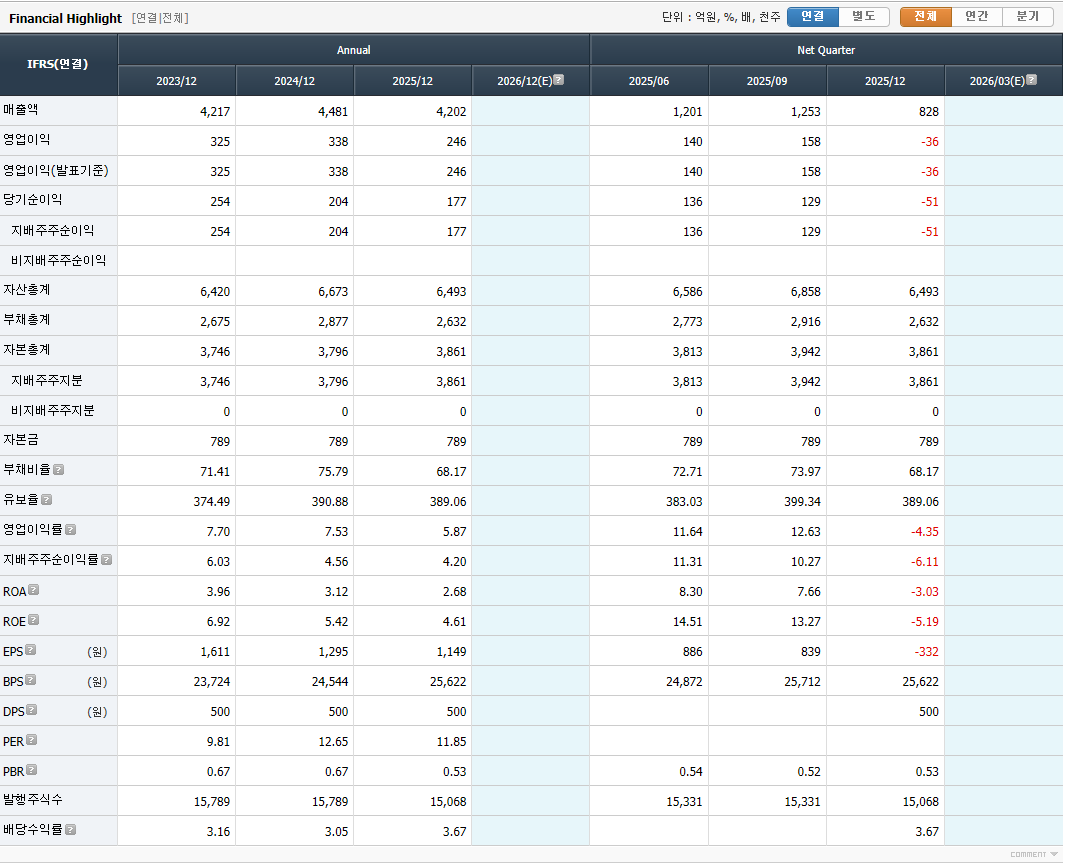1071x867 pixels.
Task: Click the negative -4.35 영업이익률 value
Action: 925,532
